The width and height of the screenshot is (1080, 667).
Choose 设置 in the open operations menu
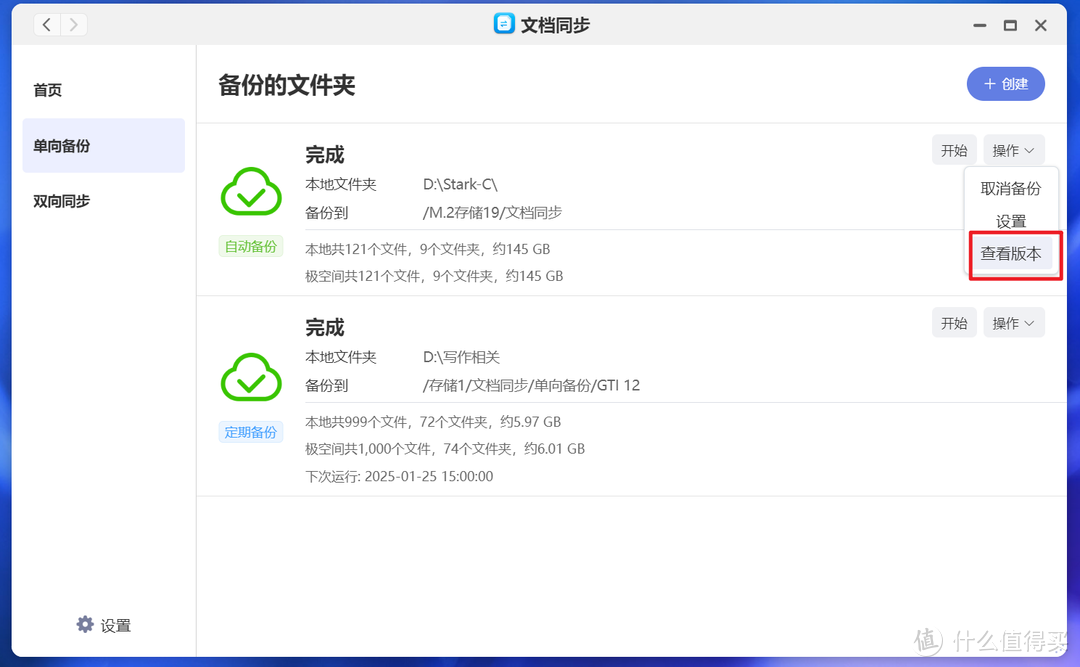click(1011, 220)
